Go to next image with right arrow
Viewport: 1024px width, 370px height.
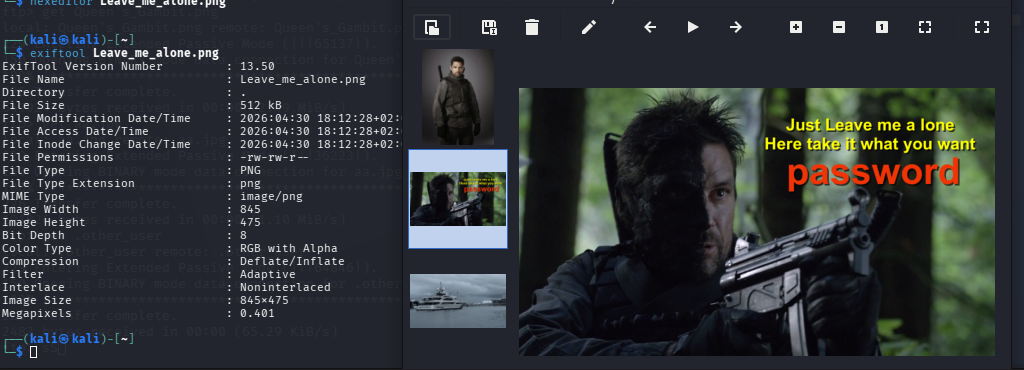(735, 27)
